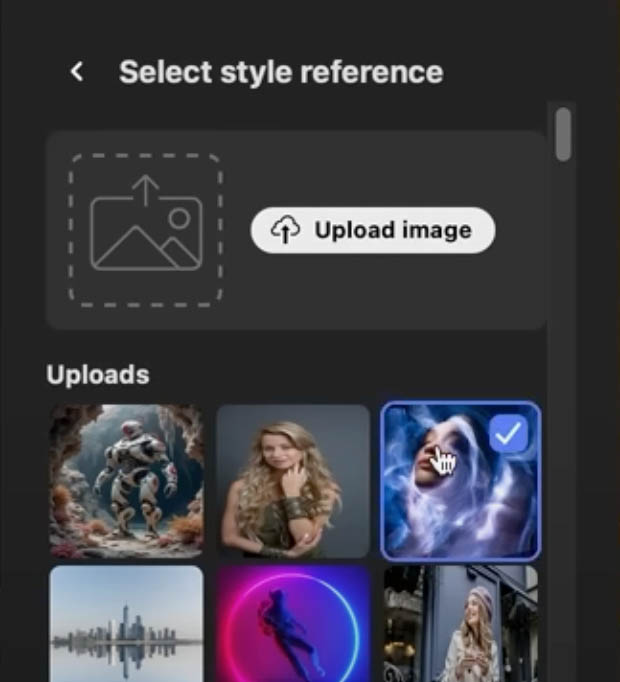Click the "Uploads" section label
The image size is (620, 682).
tap(98, 375)
